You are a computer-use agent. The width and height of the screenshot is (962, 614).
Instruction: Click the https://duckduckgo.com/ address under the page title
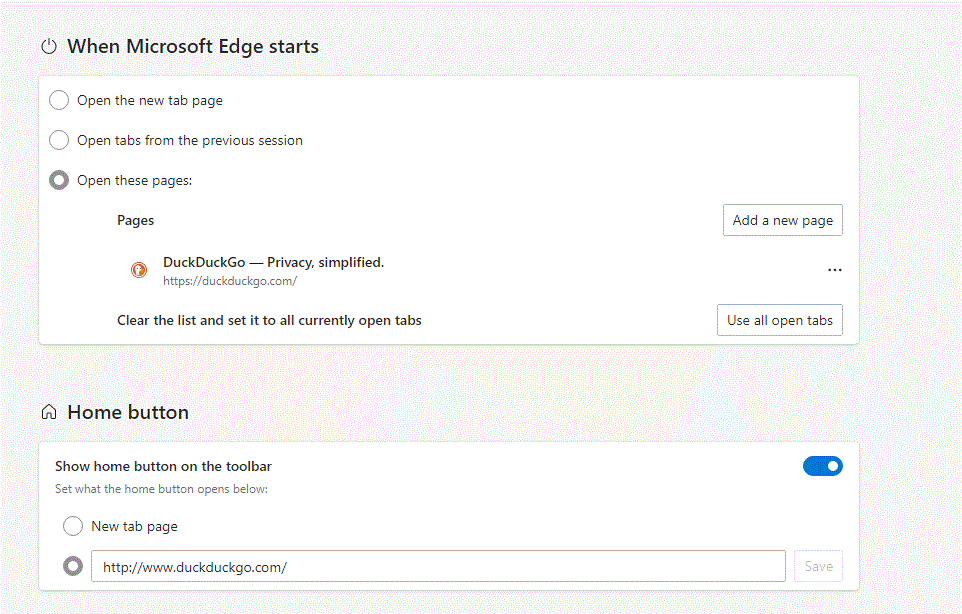(x=230, y=281)
